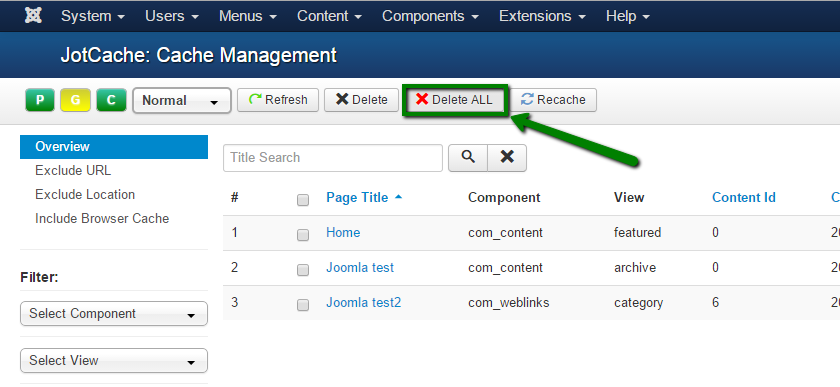Click the Joomla logo icon

click(33, 16)
